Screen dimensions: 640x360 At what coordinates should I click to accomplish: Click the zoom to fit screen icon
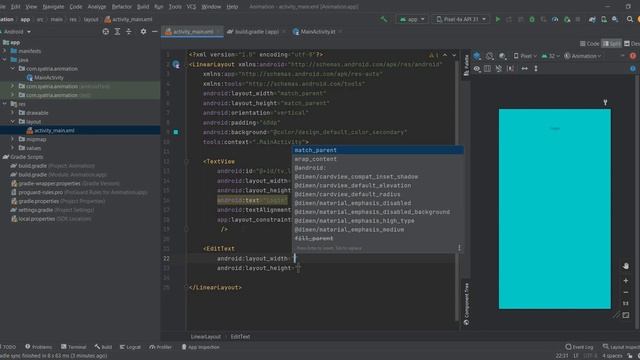(x=626, y=316)
